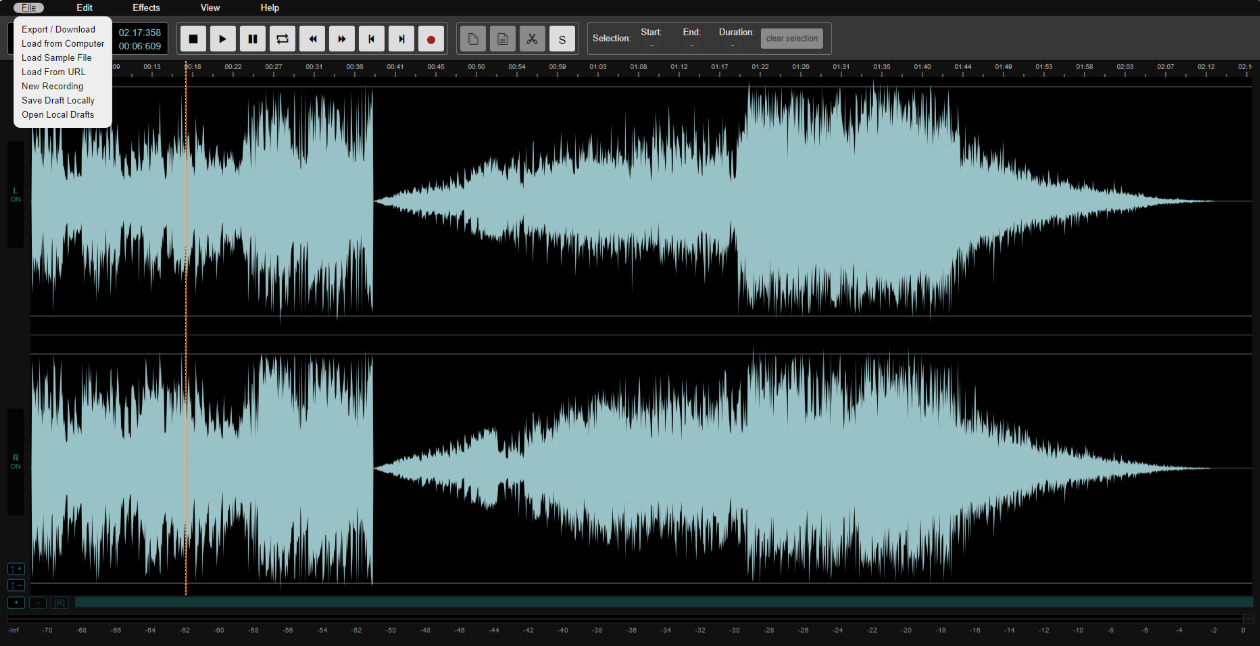This screenshot has width=1260, height=646.
Task: Open the Effects menu
Action: [x=147, y=8]
